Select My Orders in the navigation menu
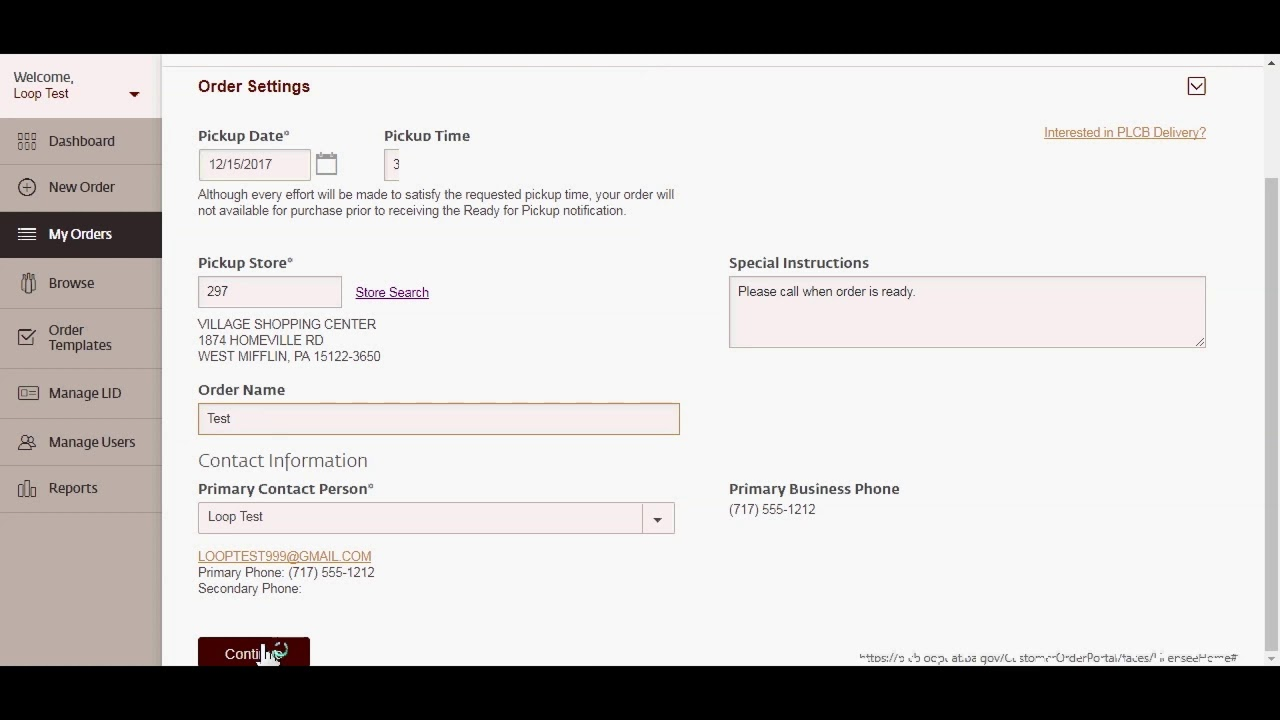This screenshot has height=720, width=1280. [x=80, y=233]
